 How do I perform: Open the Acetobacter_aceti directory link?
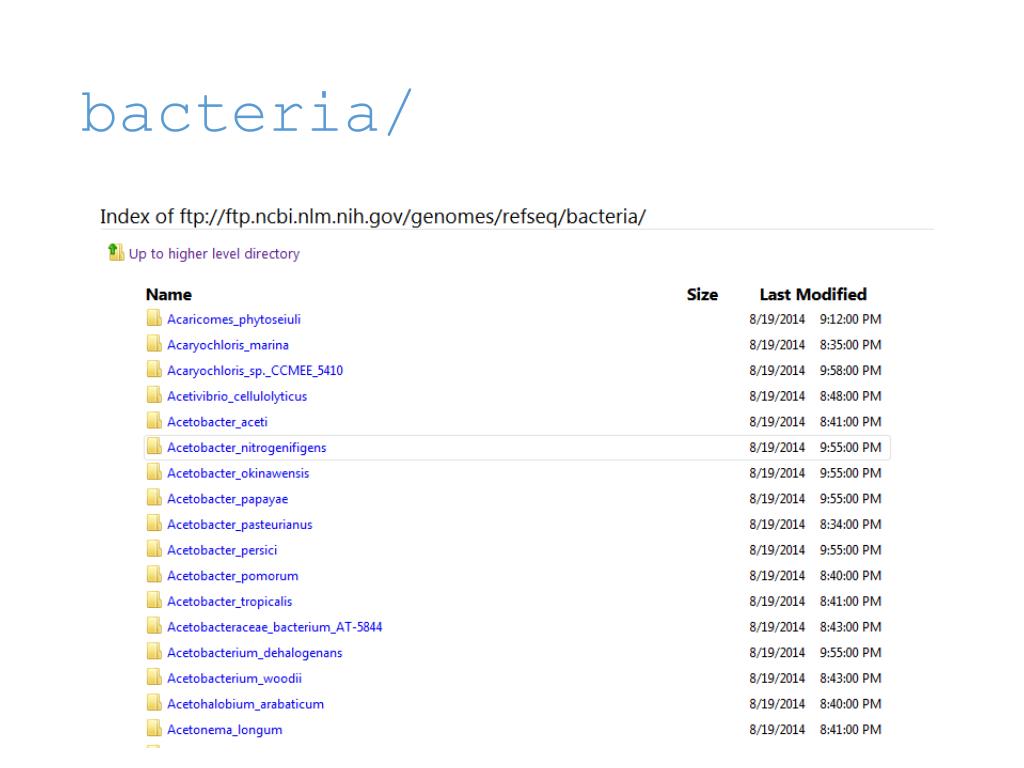point(217,422)
